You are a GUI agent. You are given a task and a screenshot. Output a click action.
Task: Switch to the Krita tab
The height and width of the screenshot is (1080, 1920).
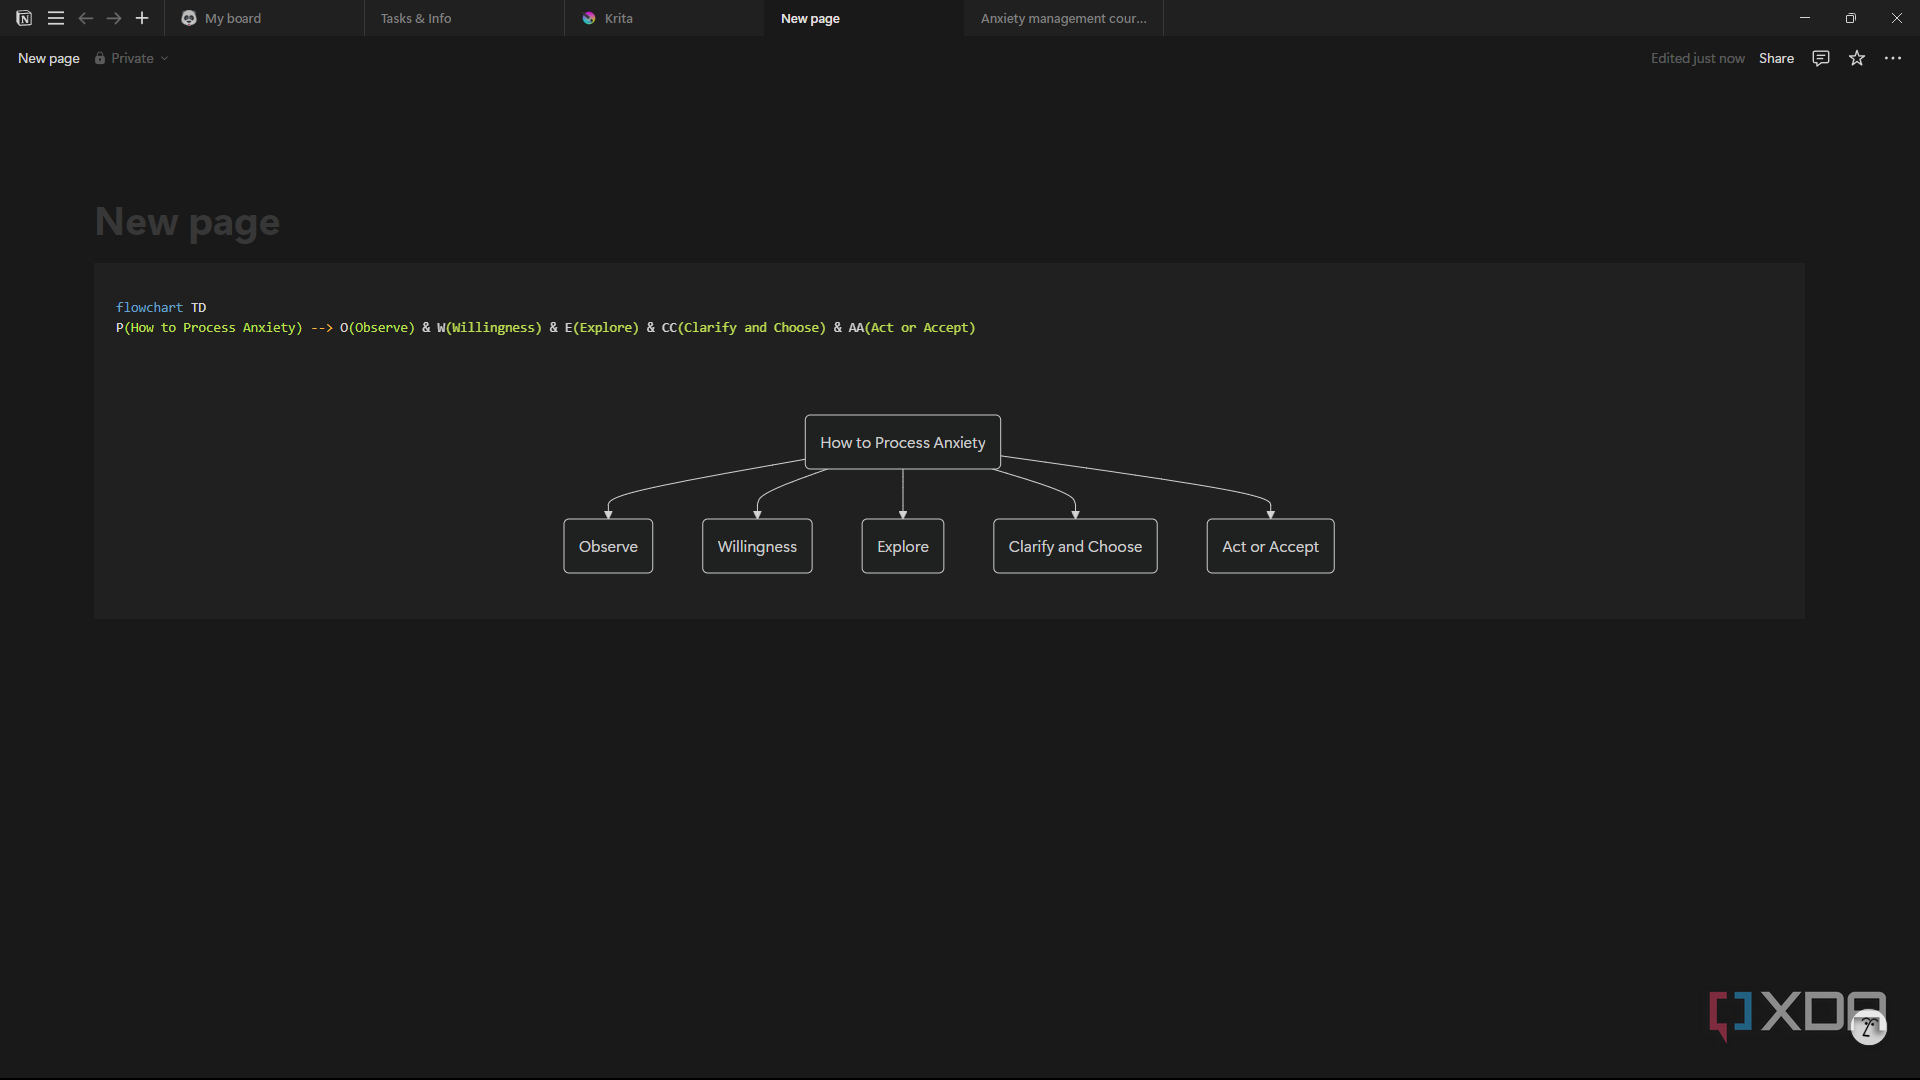(664, 18)
